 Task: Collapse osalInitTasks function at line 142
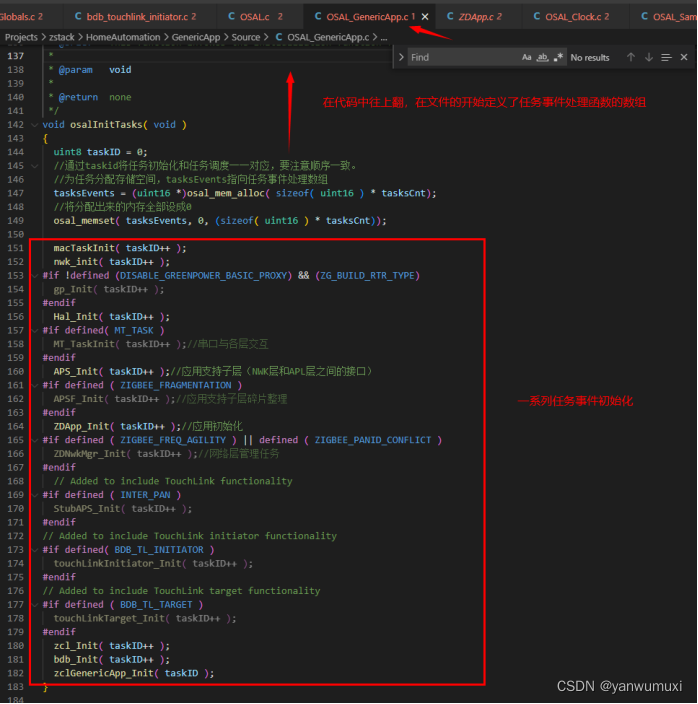(x=34, y=125)
